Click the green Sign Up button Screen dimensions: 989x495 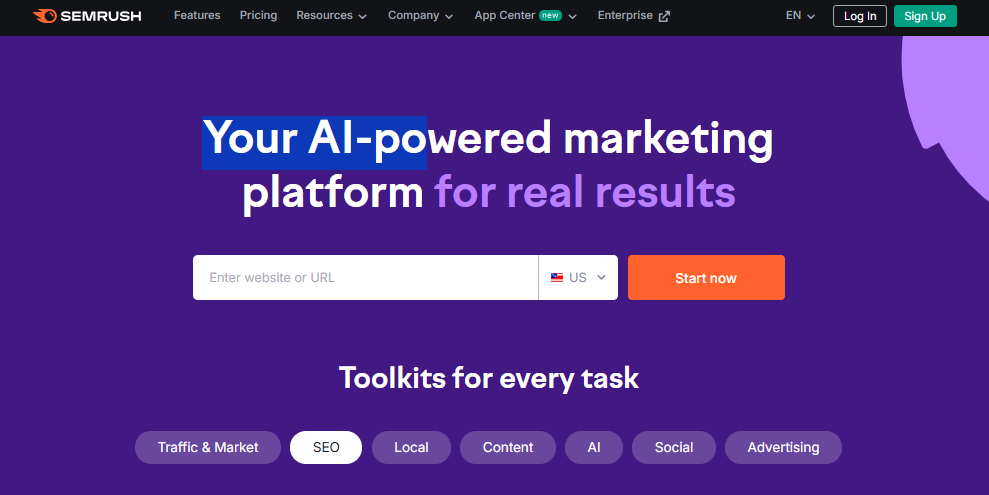pyautogui.click(x=925, y=16)
